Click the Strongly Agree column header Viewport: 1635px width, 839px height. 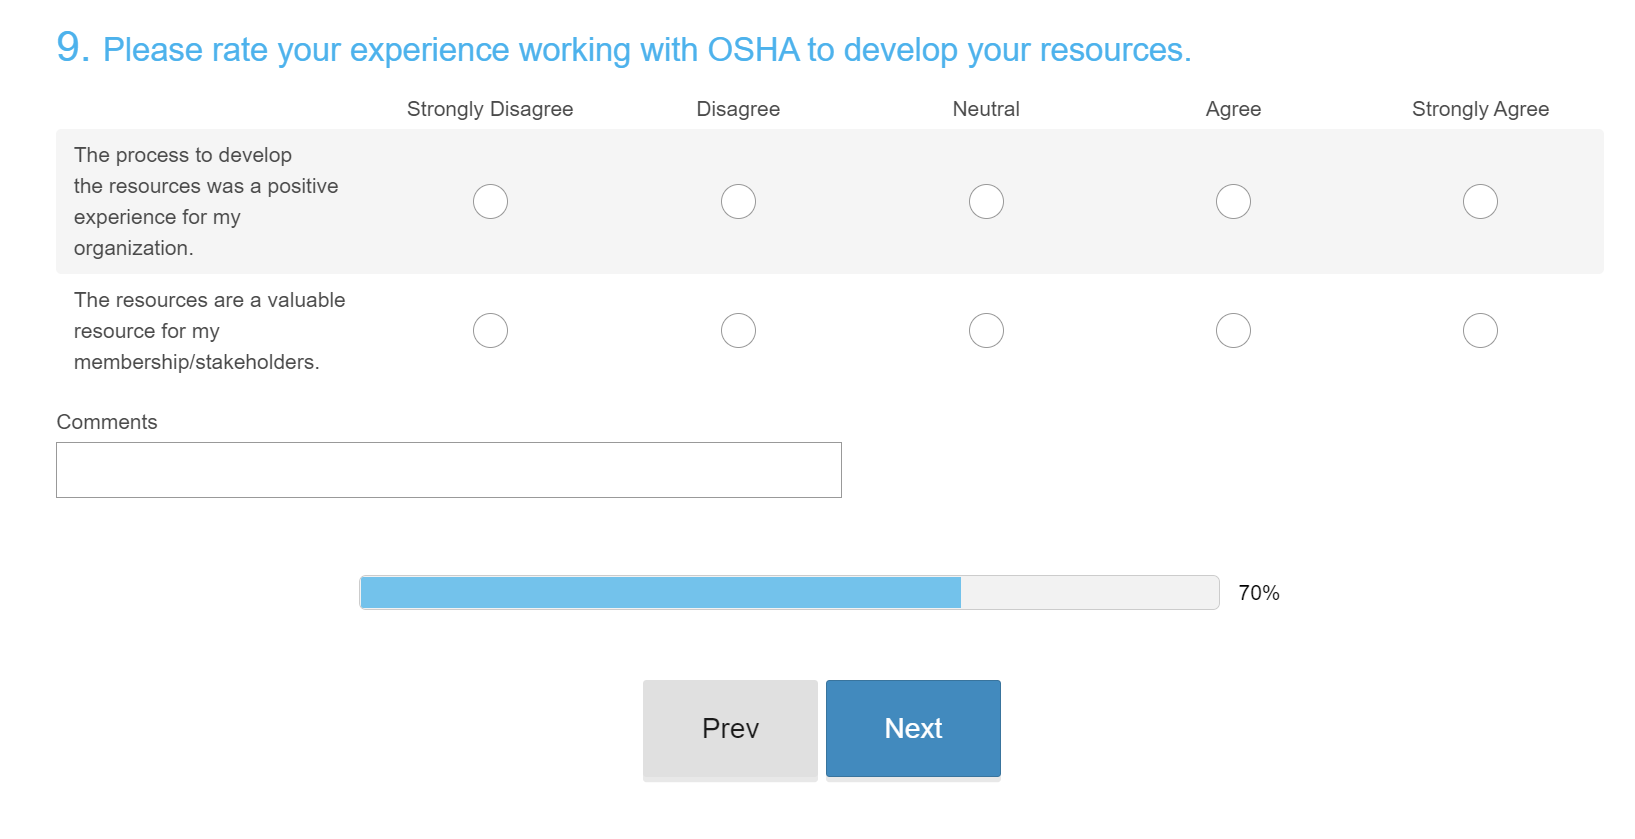click(x=1480, y=109)
